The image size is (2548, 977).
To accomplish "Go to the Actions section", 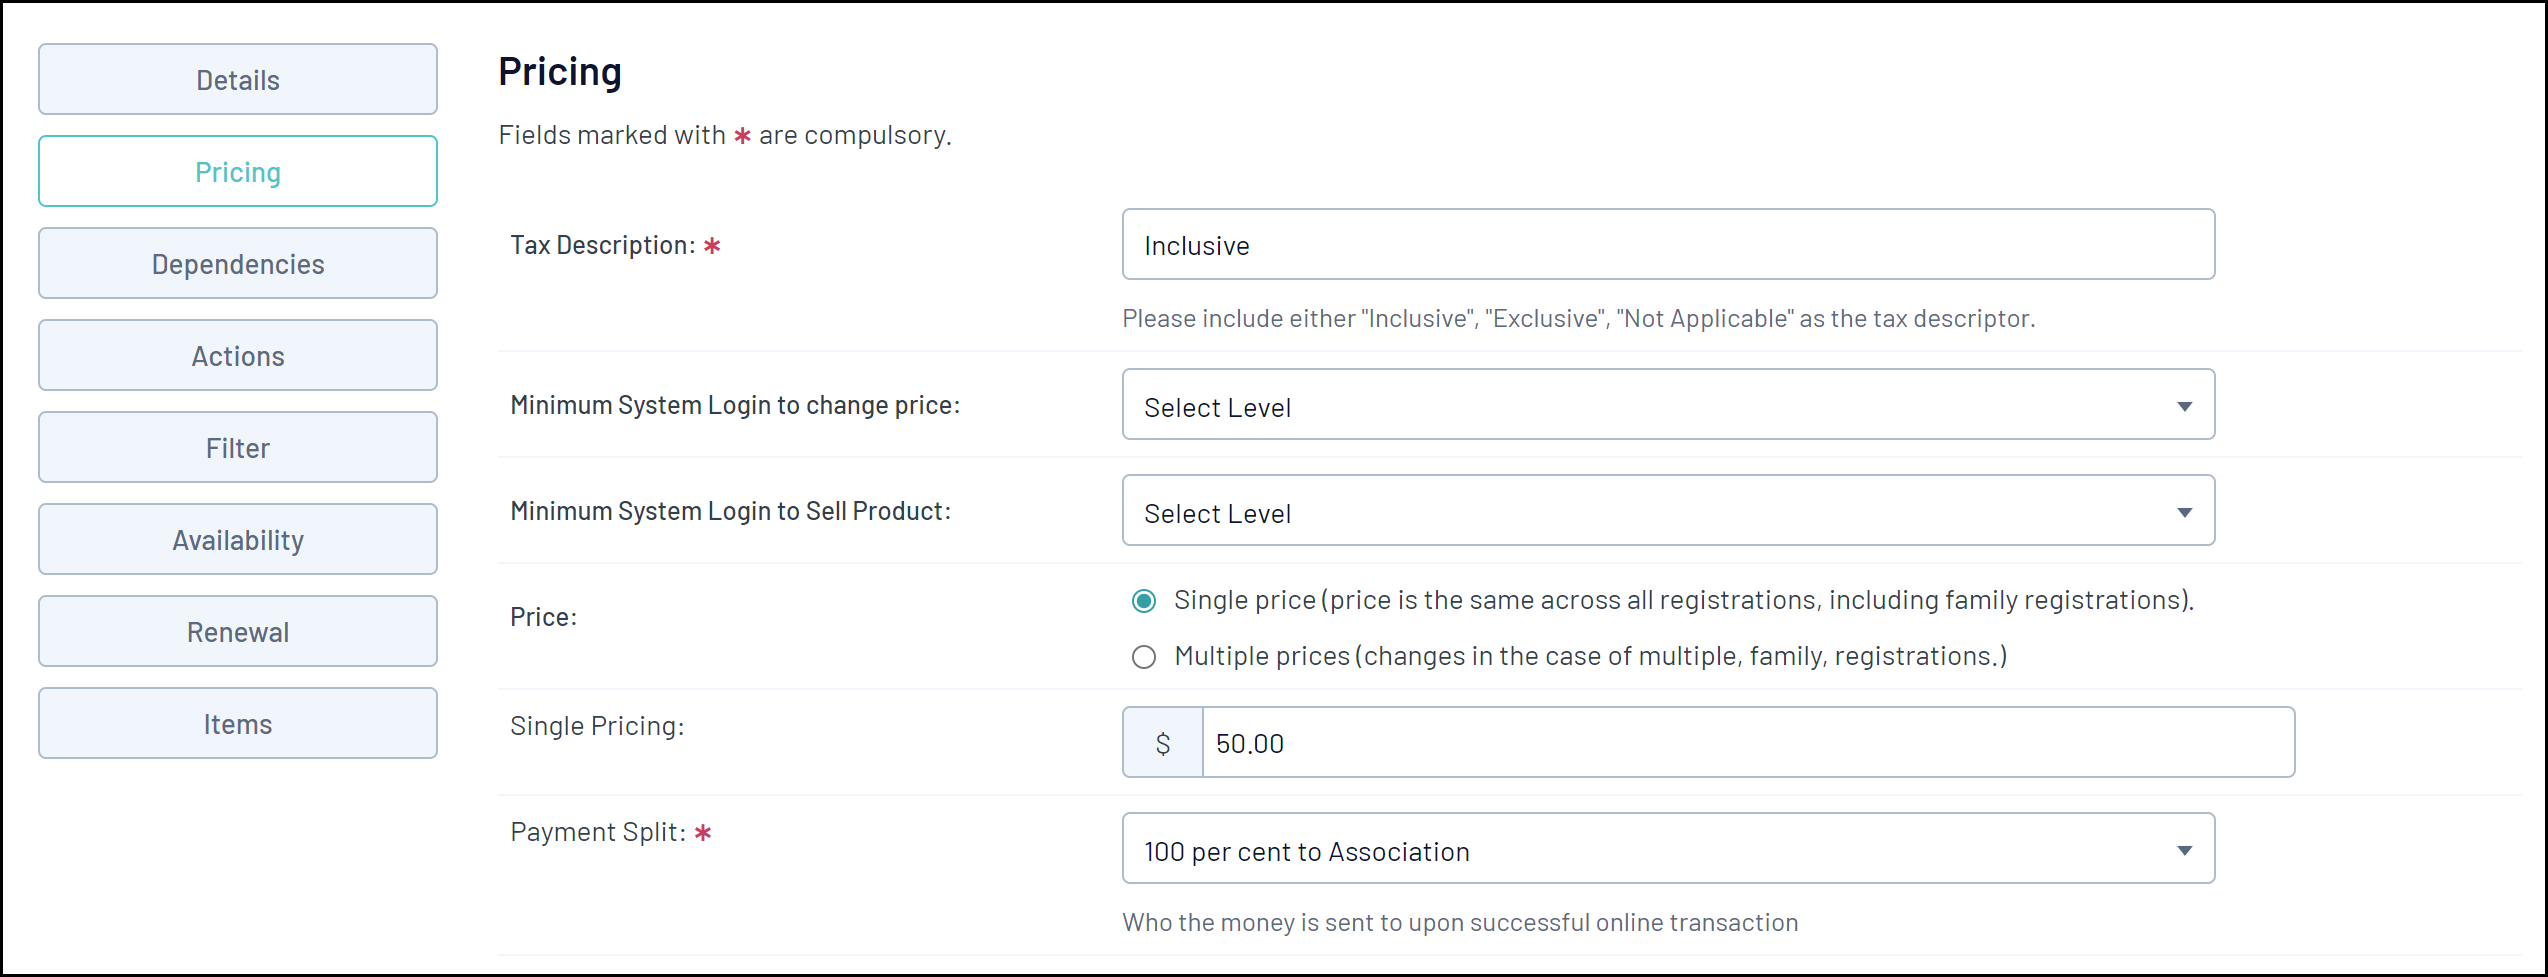I will (238, 356).
